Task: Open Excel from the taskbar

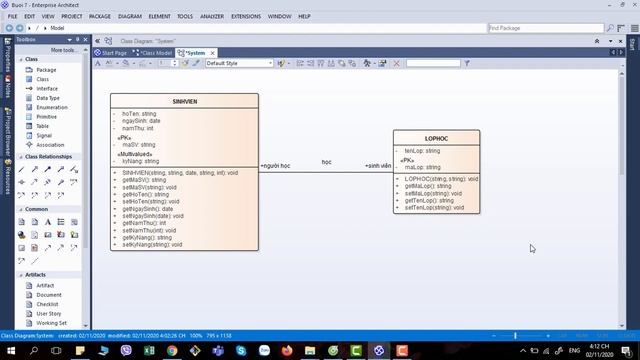Action: point(149,351)
